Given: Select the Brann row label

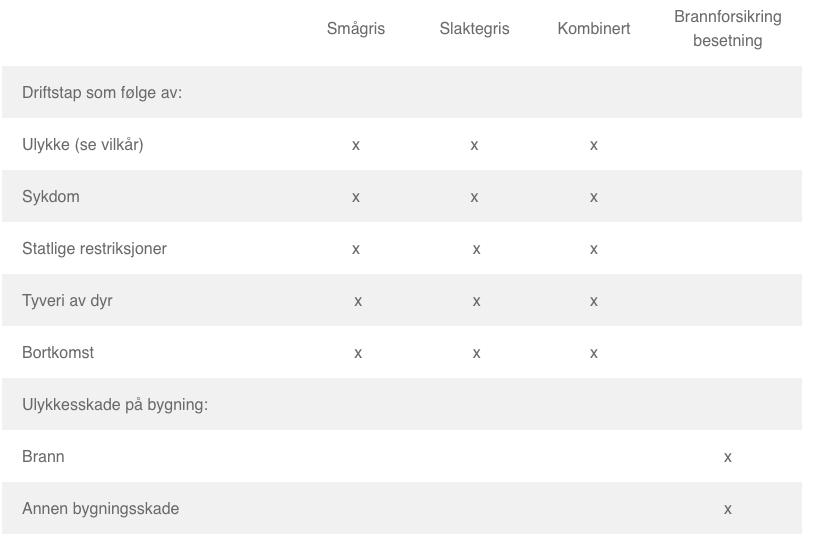Looking at the screenshot, I should [44, 456].
